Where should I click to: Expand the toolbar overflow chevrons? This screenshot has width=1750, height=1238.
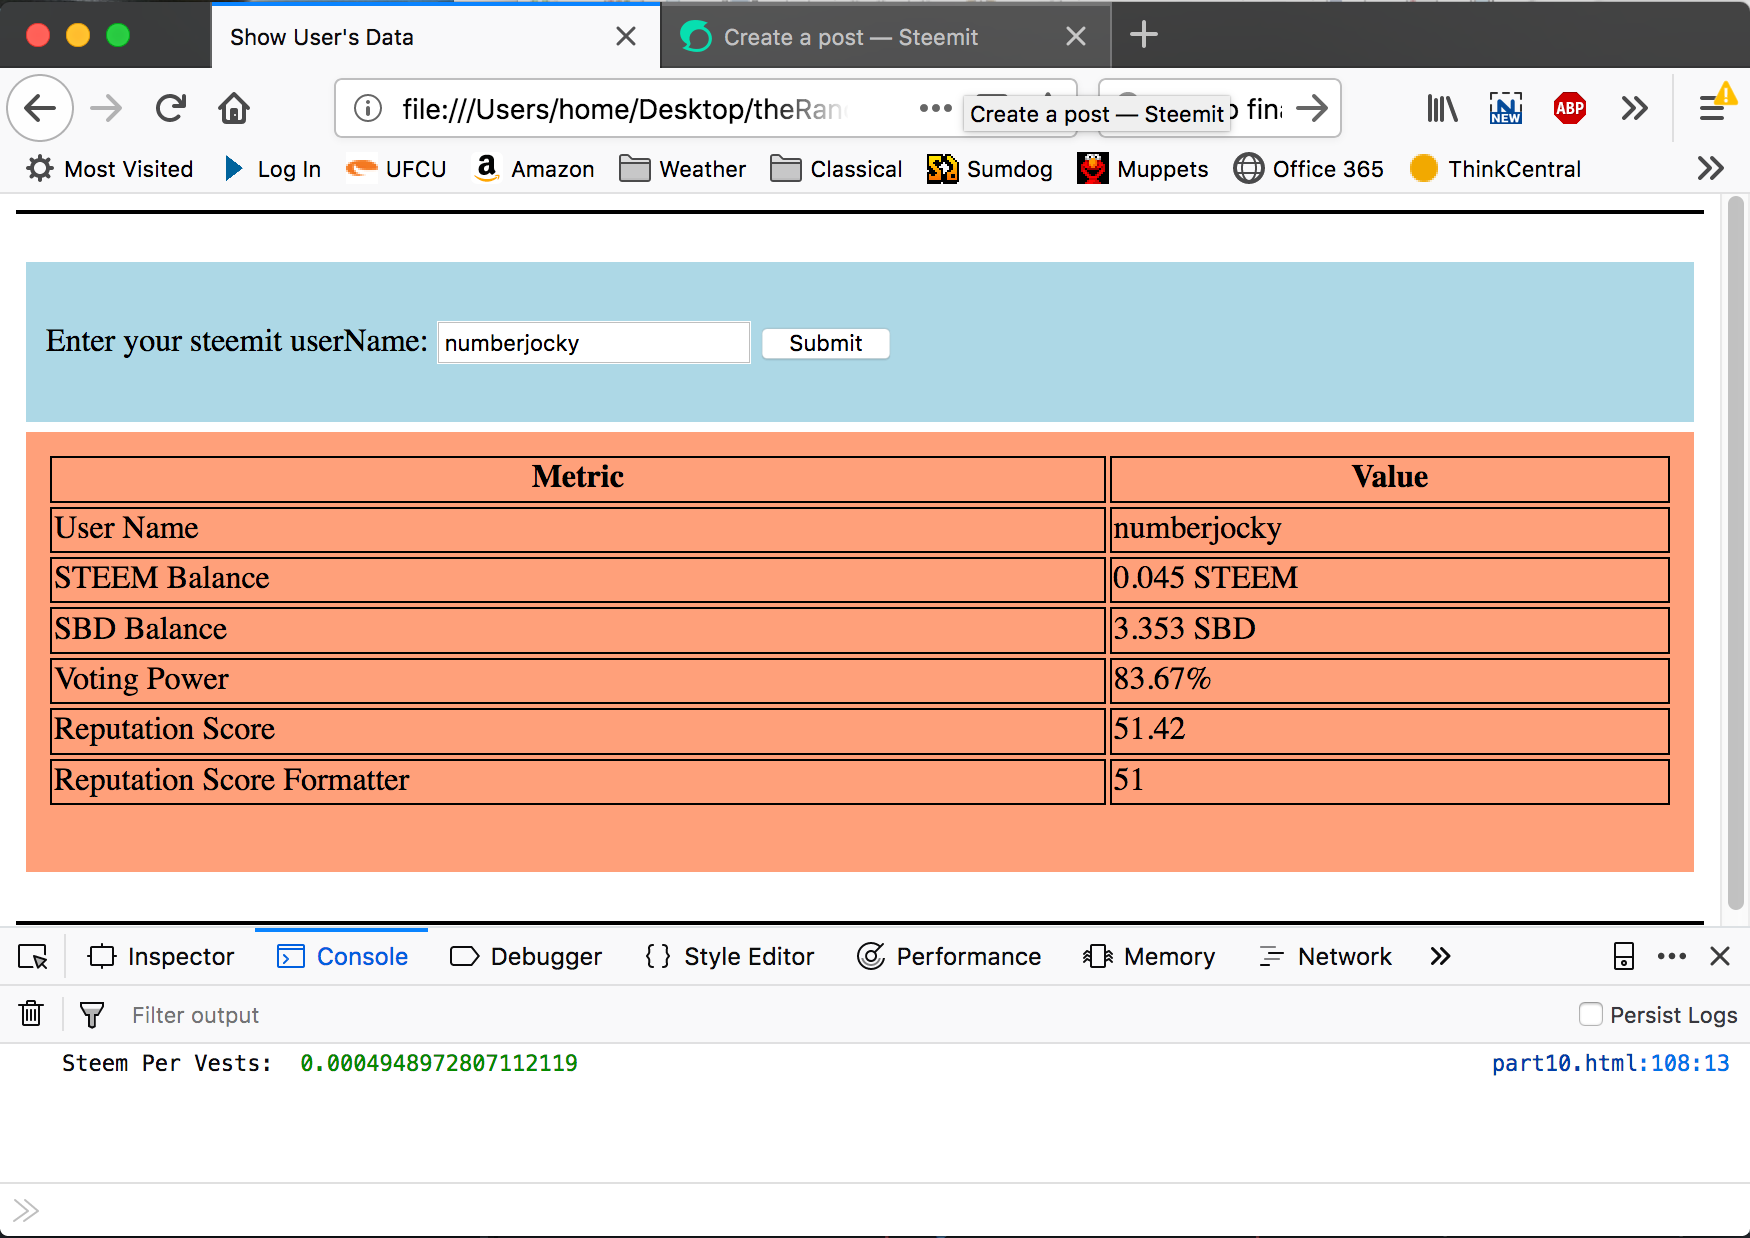(1635, 108)
